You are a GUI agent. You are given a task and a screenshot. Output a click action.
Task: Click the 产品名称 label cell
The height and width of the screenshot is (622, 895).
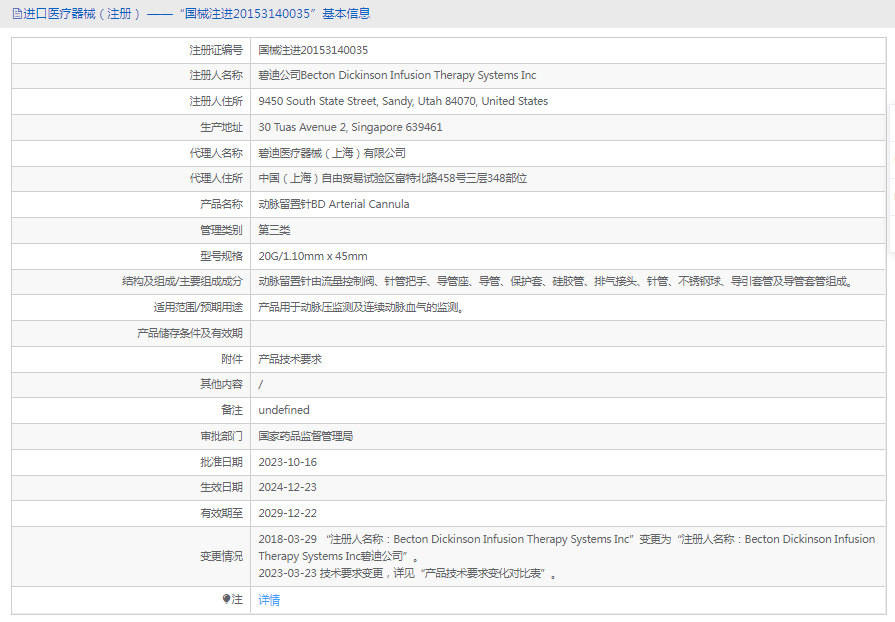(x=131, y=204)
